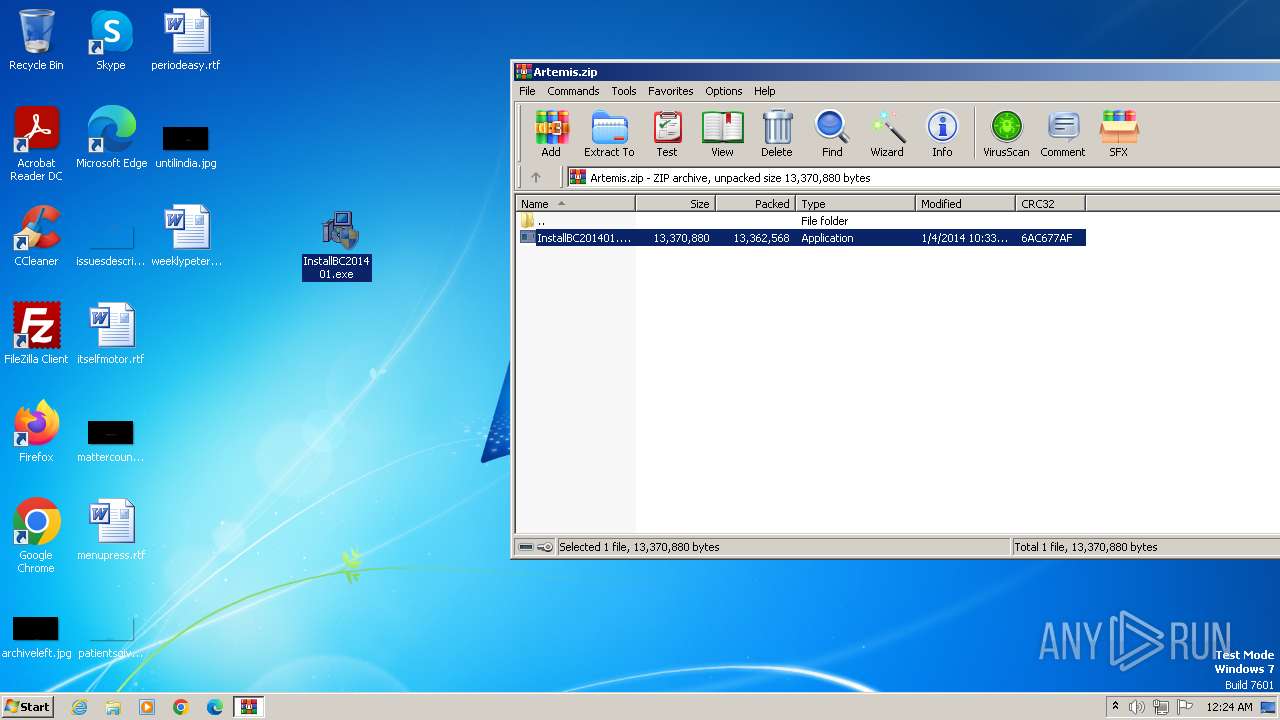This screenshot has height=720, width=1280.
Task: Sort by Packed column header
Action: (x=755, y=204)
